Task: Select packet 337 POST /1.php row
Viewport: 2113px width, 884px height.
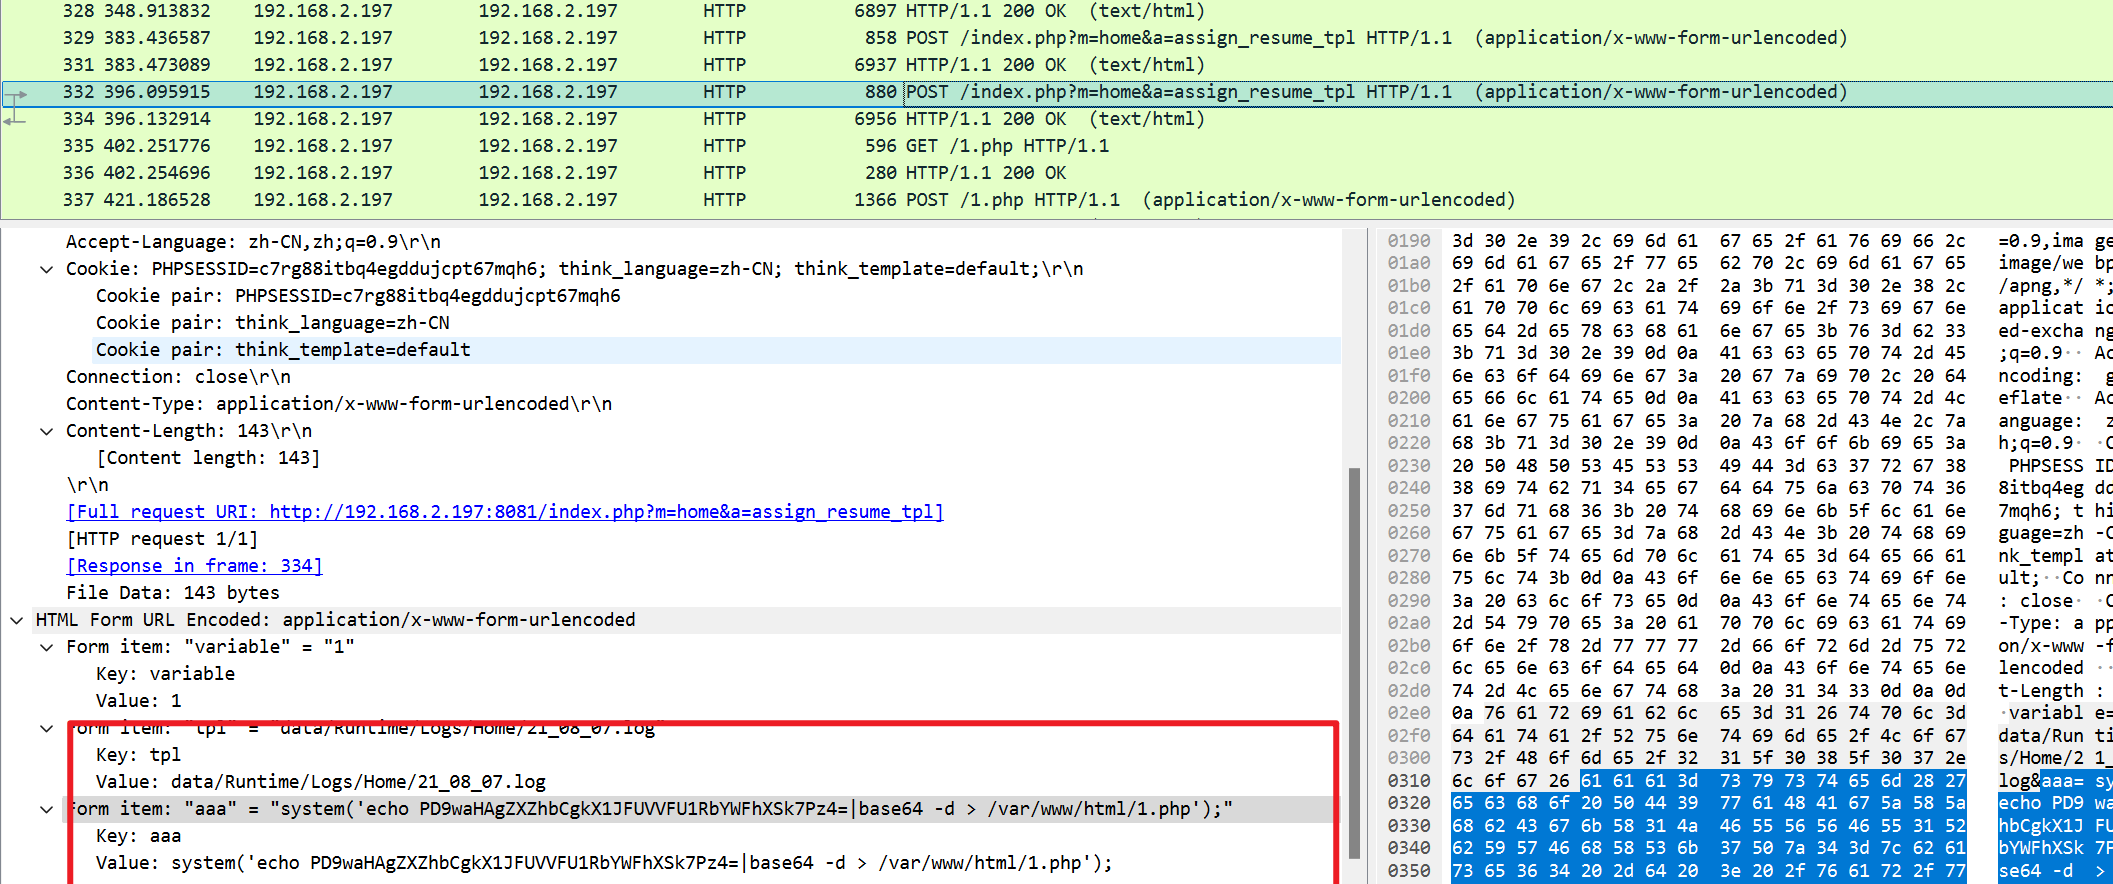Action: pyautogui.click(x=1056, y=200)
